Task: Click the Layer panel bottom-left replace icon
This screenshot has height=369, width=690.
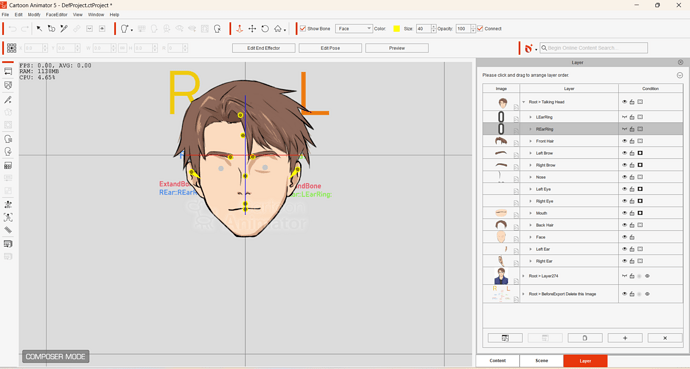Action: pos(505,338)
